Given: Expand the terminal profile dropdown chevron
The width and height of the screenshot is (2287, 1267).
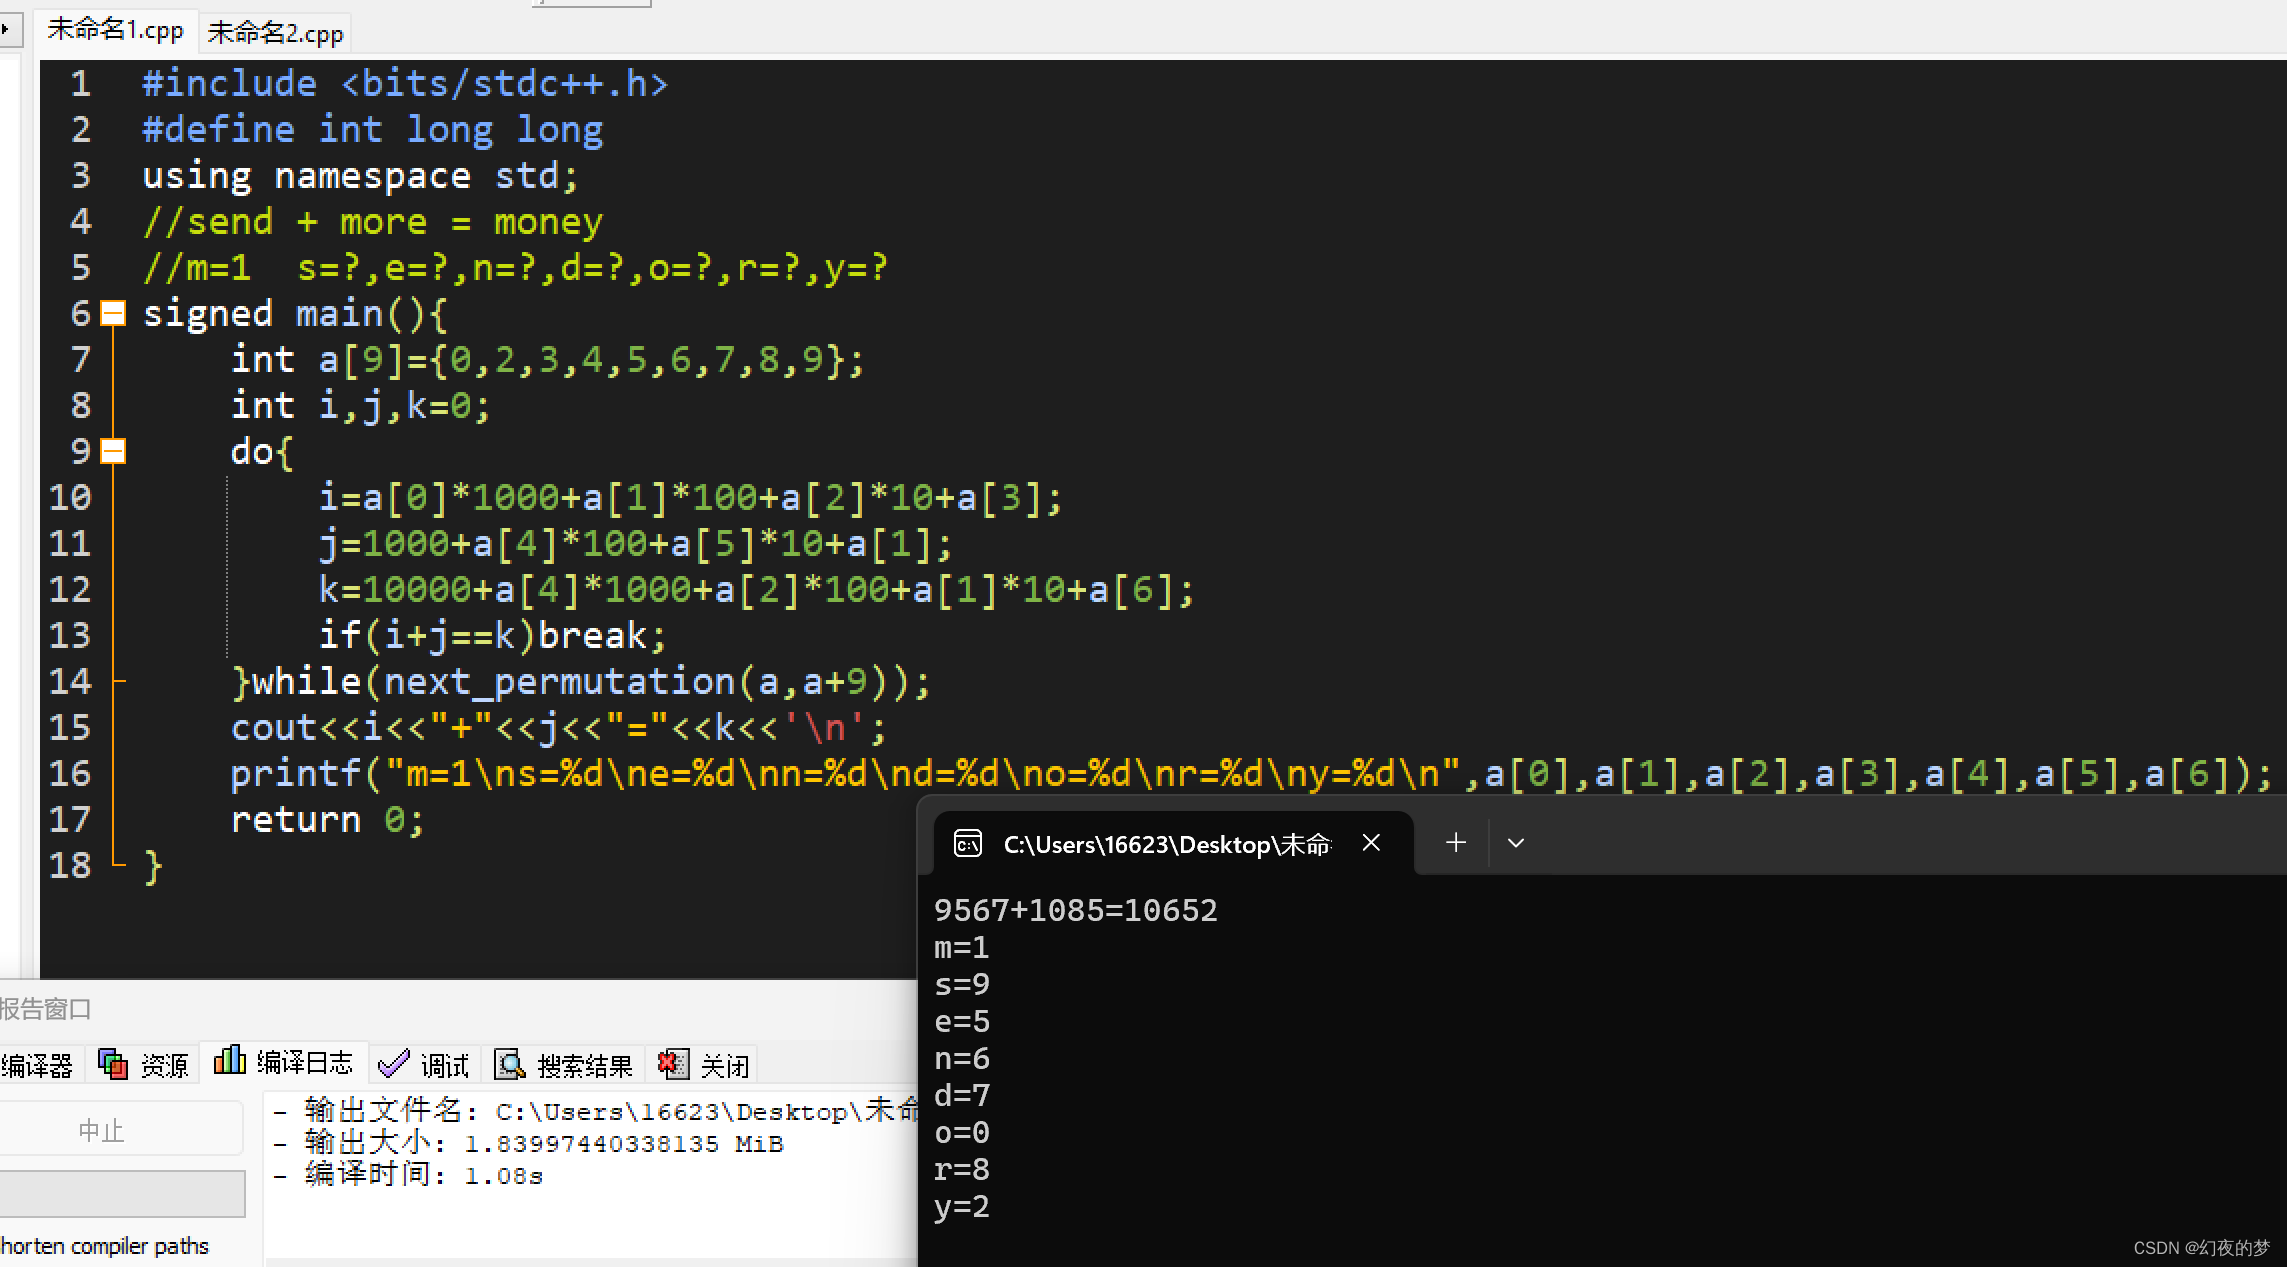Looking at the screenshot, I should coord(1516,843).
